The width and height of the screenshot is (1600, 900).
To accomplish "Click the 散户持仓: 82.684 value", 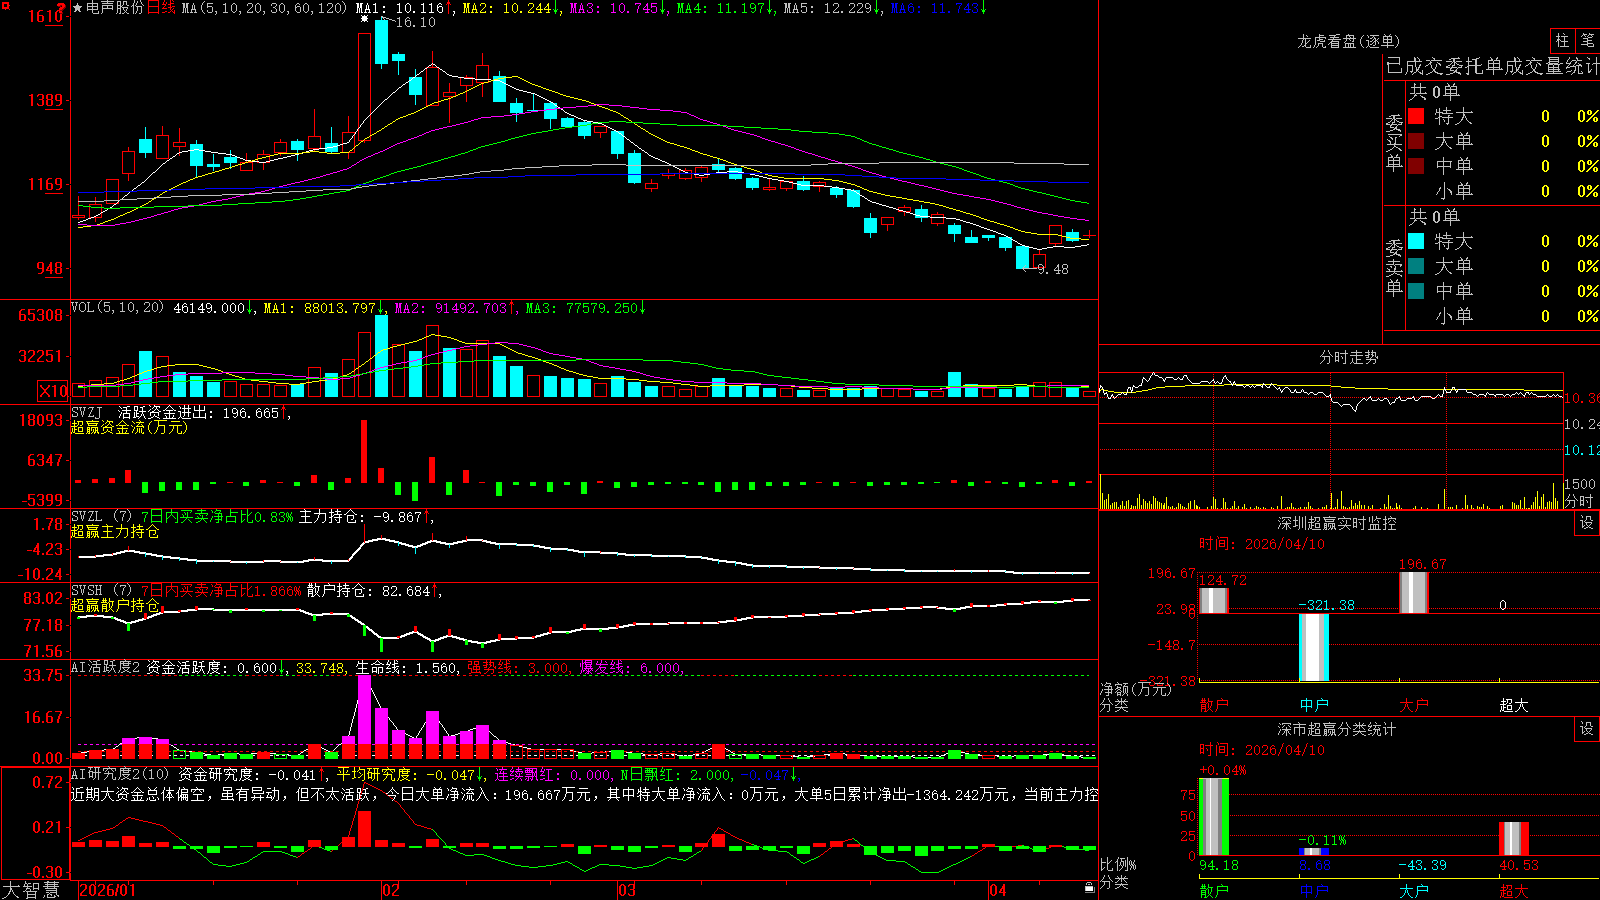I will pyautogui.click(x=368, y=590).
